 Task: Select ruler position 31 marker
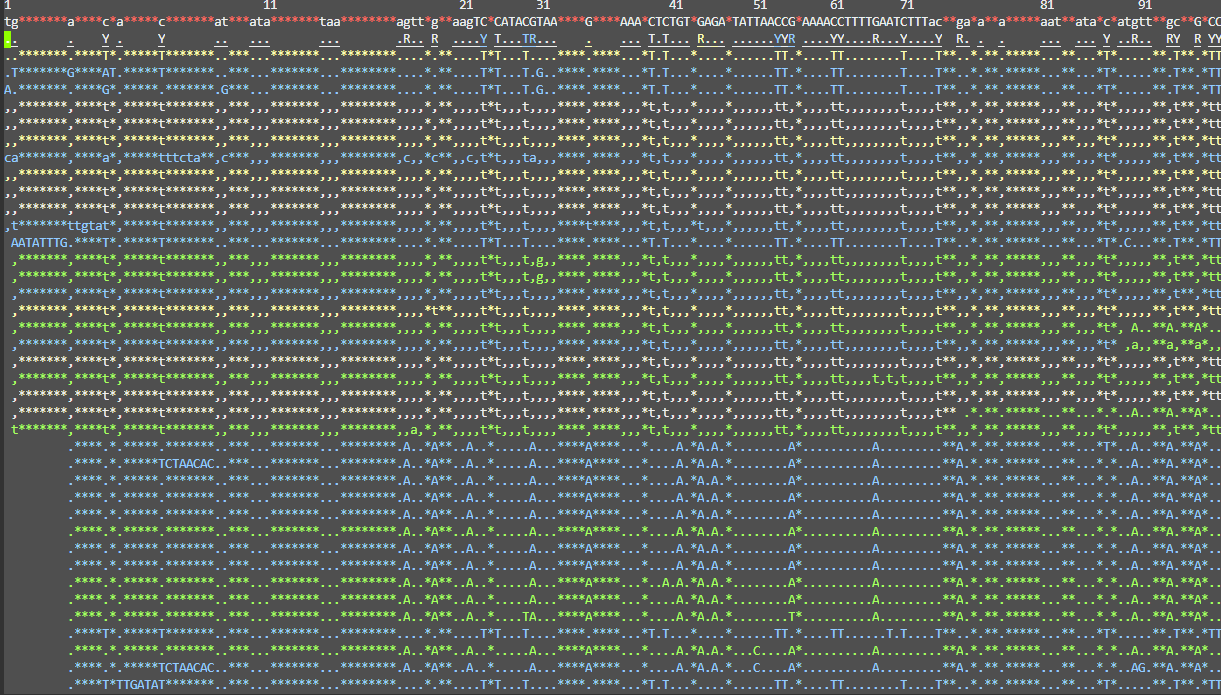[543, 5]
